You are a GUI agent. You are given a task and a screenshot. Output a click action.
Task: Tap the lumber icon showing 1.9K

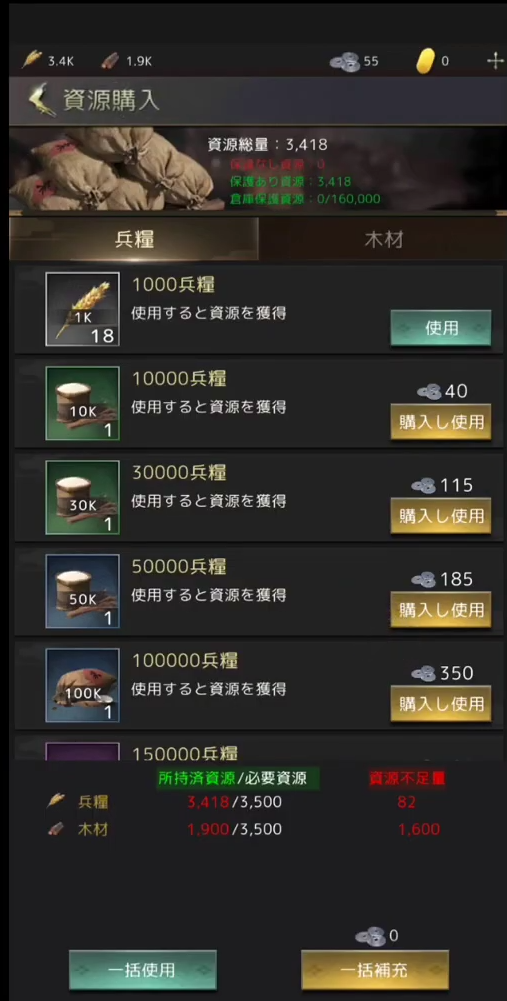pos(110,61)
